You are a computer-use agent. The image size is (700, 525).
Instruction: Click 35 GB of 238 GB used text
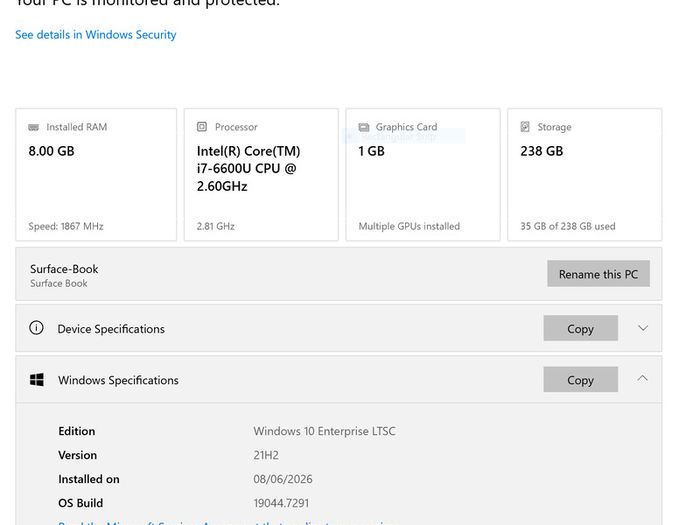point(567,226)
